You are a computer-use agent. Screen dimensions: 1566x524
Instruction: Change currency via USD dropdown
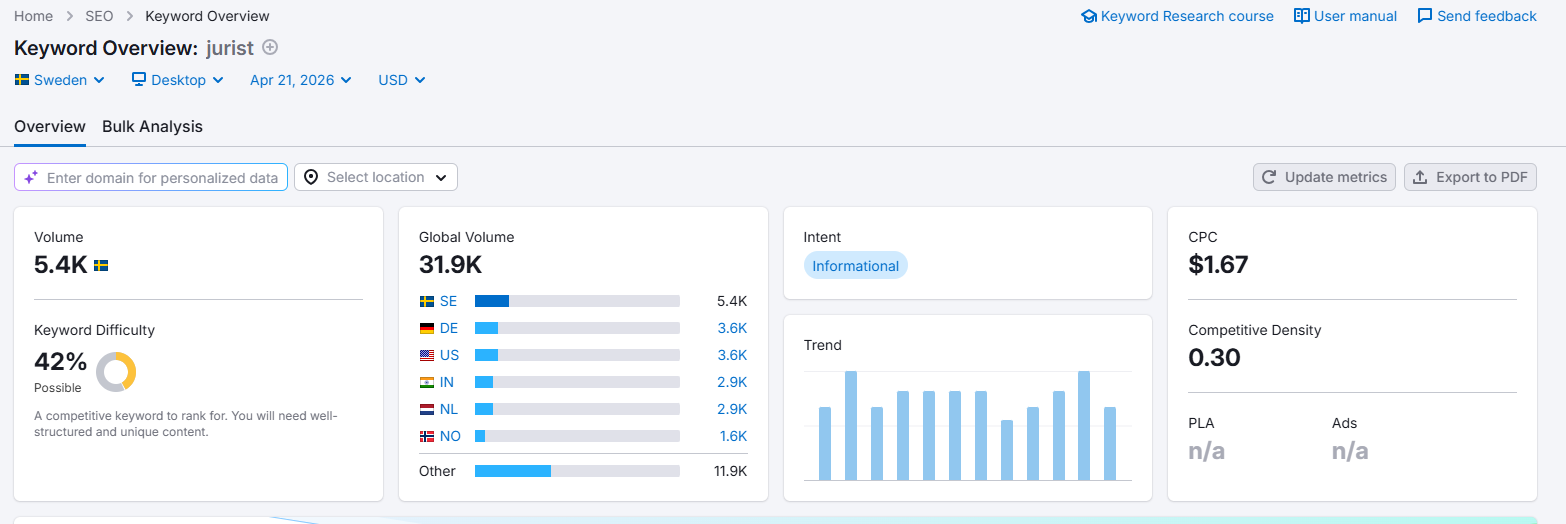click(x=401, y=80)
